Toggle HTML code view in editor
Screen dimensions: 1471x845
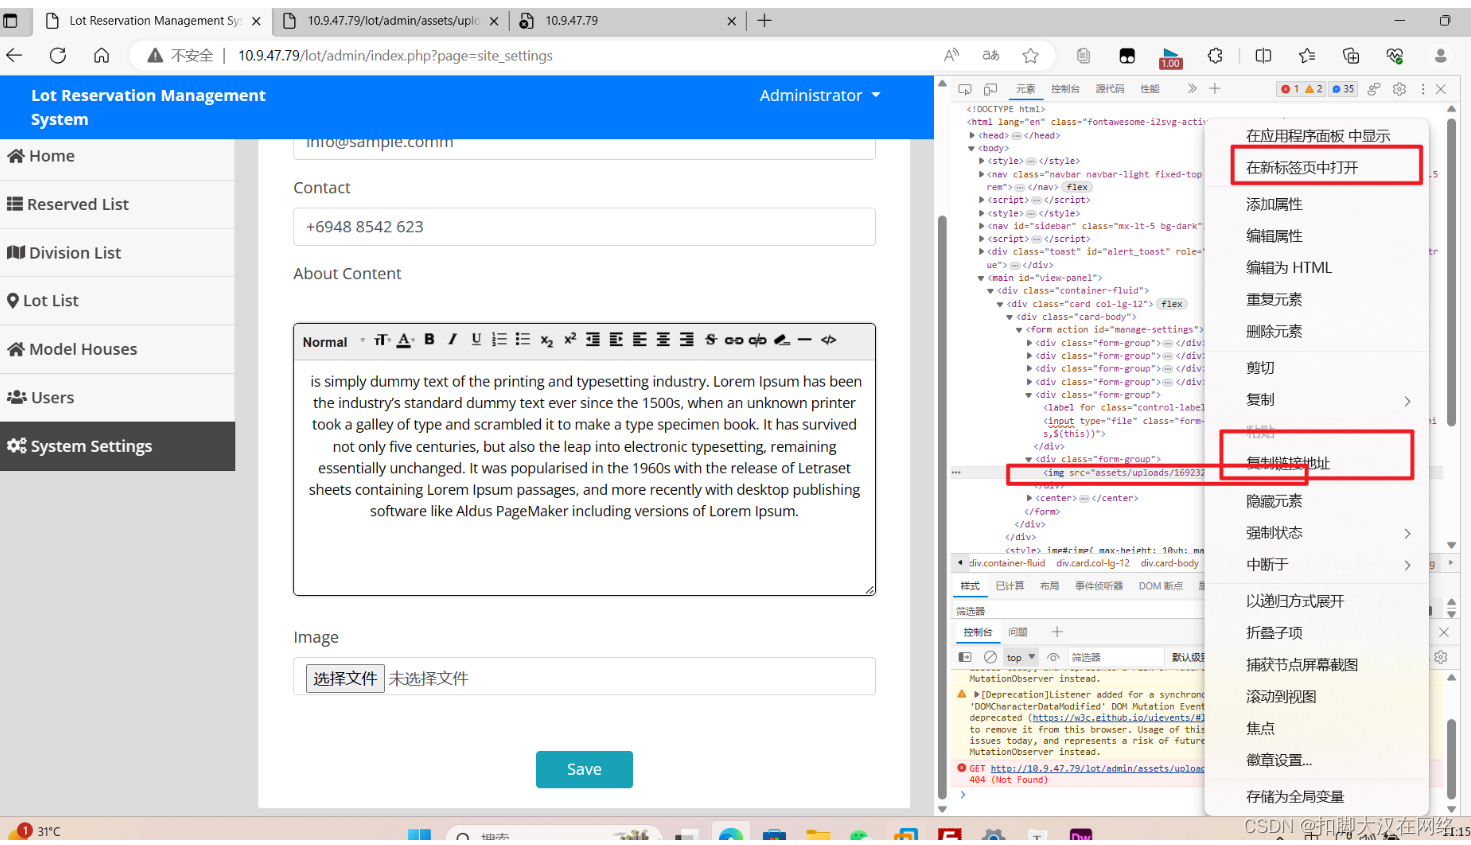(829, 340)
